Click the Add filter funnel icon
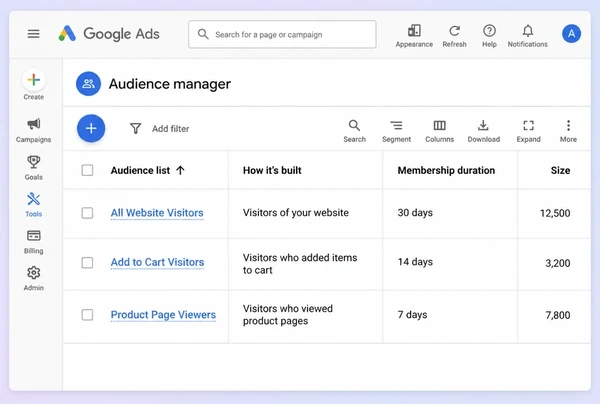 135,129
